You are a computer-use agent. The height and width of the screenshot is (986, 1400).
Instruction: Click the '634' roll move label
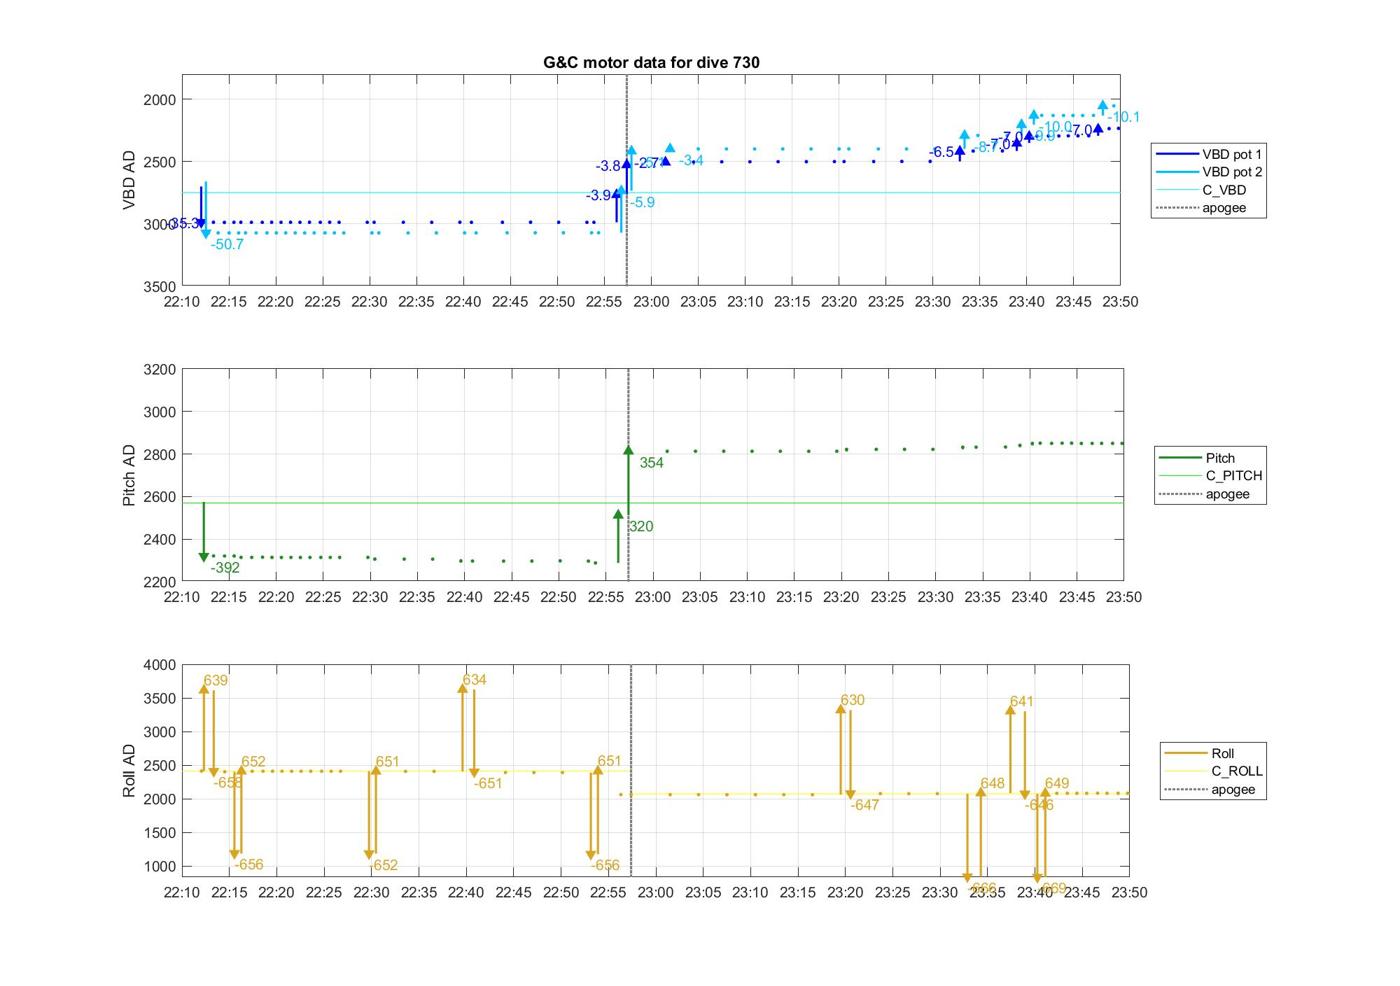pos(474,680)
